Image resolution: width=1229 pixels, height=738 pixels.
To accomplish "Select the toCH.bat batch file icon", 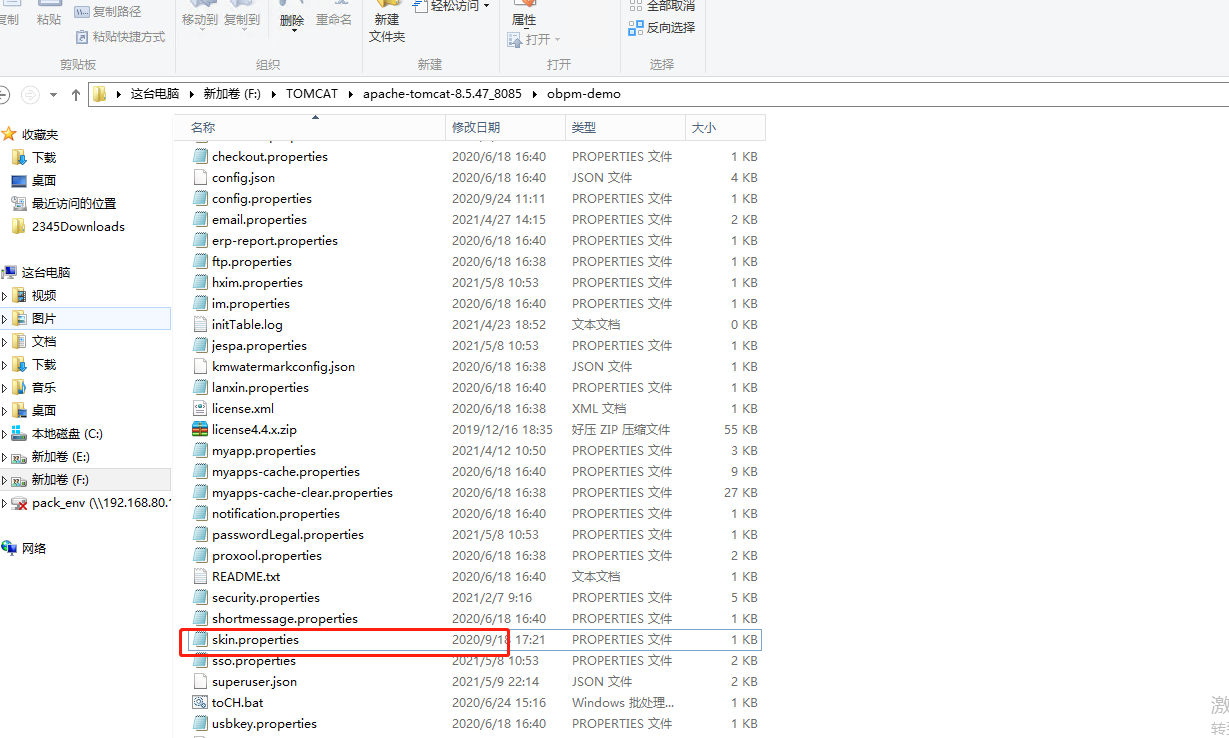I will click(200, 703).
